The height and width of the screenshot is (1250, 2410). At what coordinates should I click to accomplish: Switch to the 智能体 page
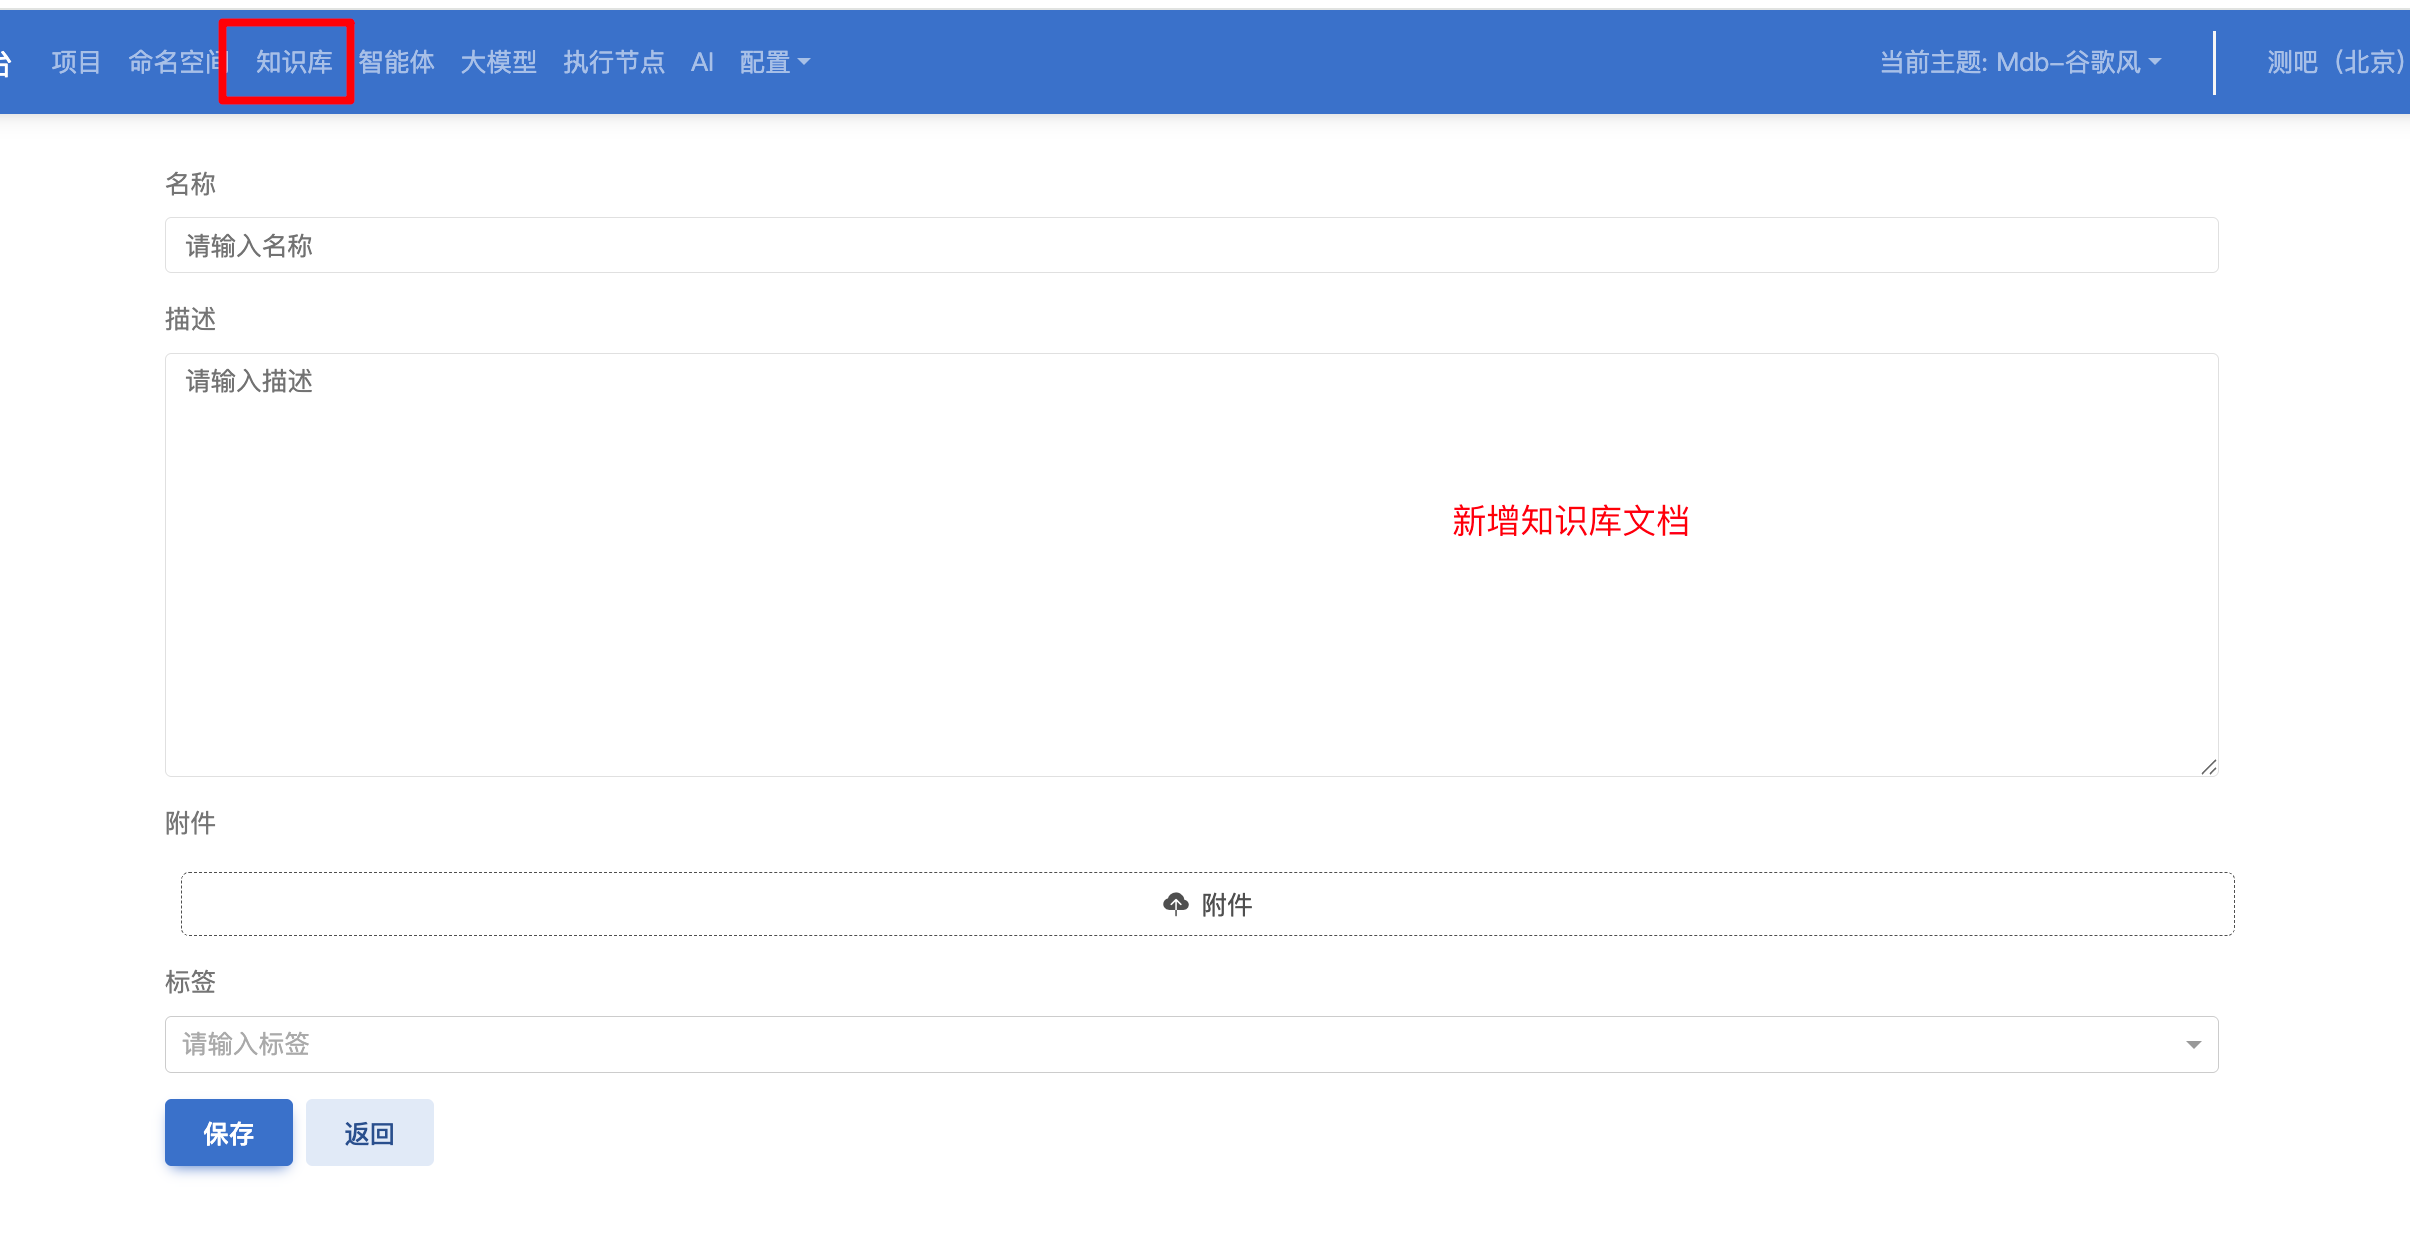click(x=397, y=62)
